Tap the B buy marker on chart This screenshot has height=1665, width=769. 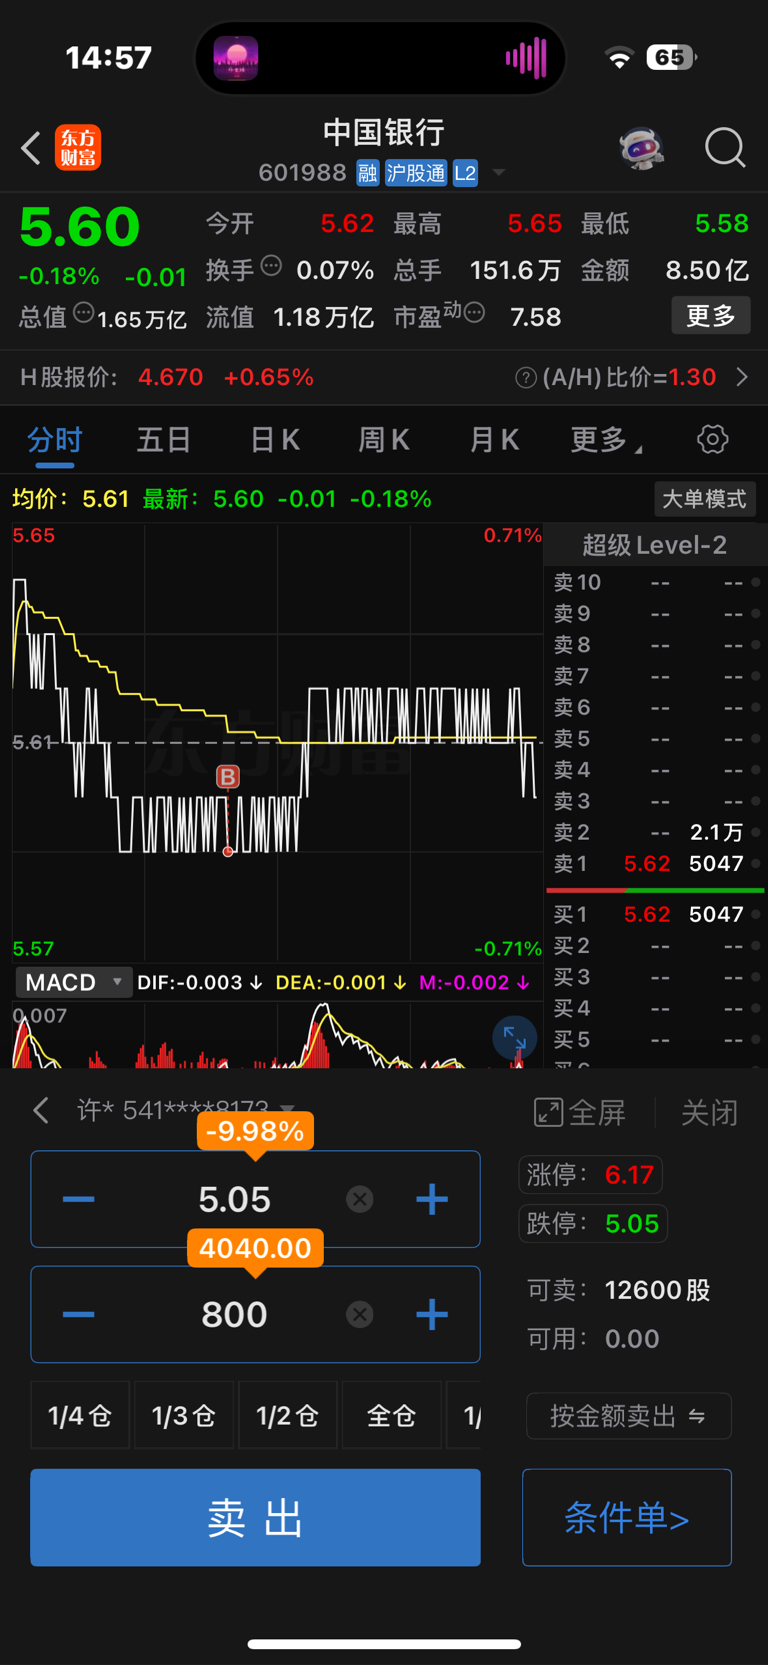(228, 776)
